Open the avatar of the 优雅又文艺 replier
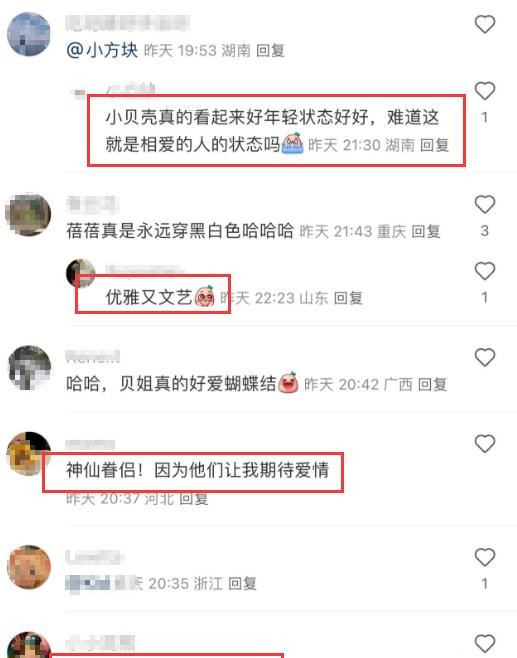This screenshot has width=517, height=658. click(81, 274)
